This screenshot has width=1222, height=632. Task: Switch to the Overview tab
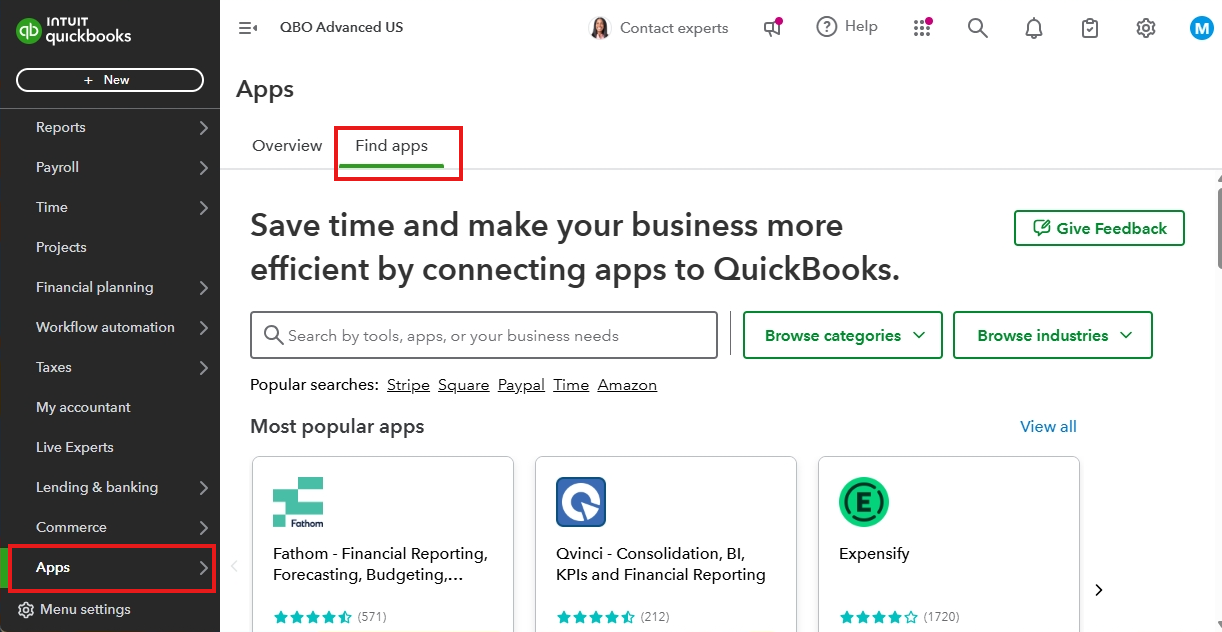click(x=287, y=146)
